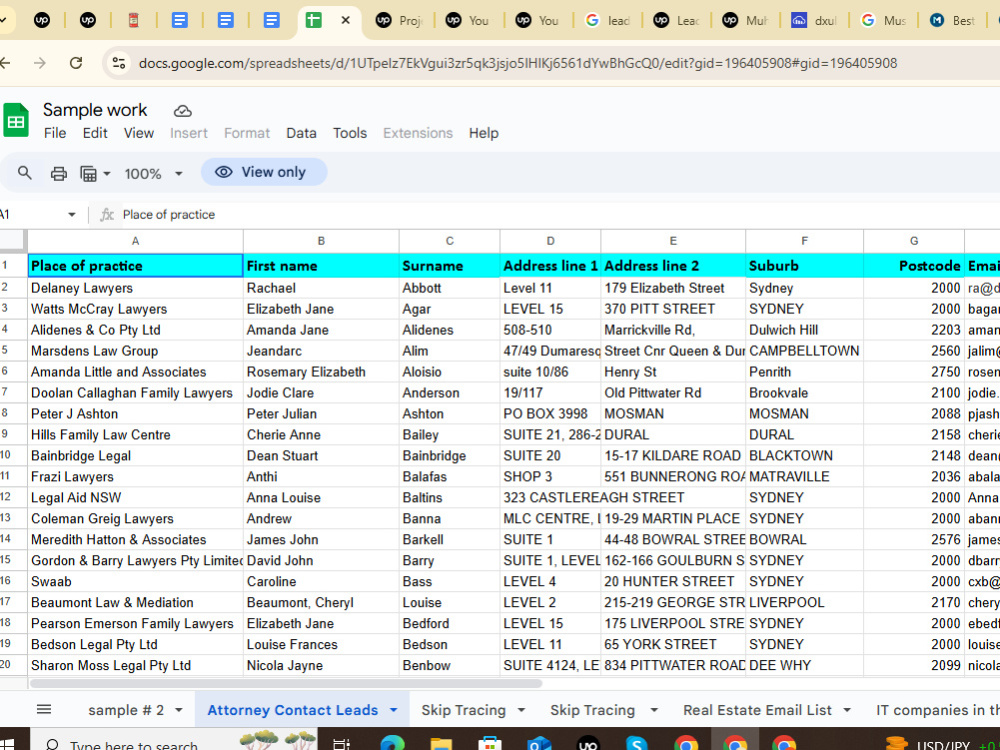The image size is (1000, 750).
Task: Open the Tools menu
Action: pyautogui.click(x=349, y=133)
